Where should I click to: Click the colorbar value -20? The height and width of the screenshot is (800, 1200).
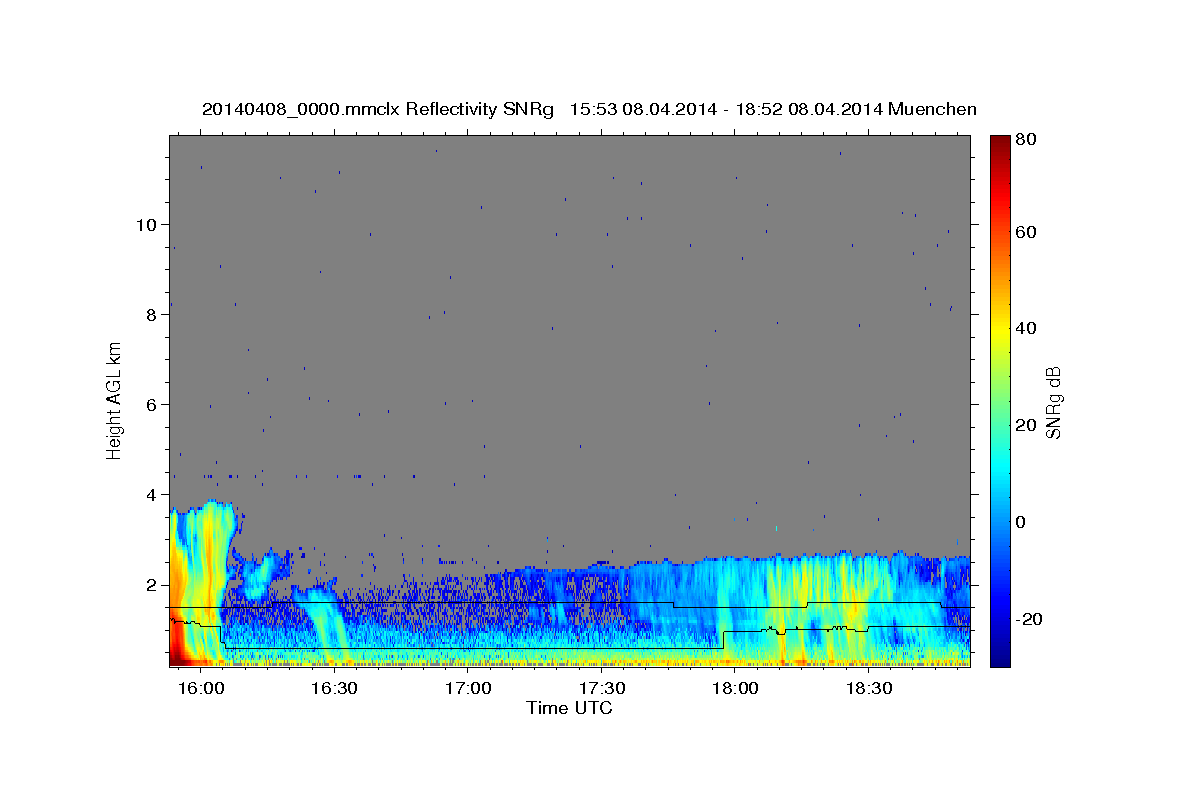coord(1028,619)
